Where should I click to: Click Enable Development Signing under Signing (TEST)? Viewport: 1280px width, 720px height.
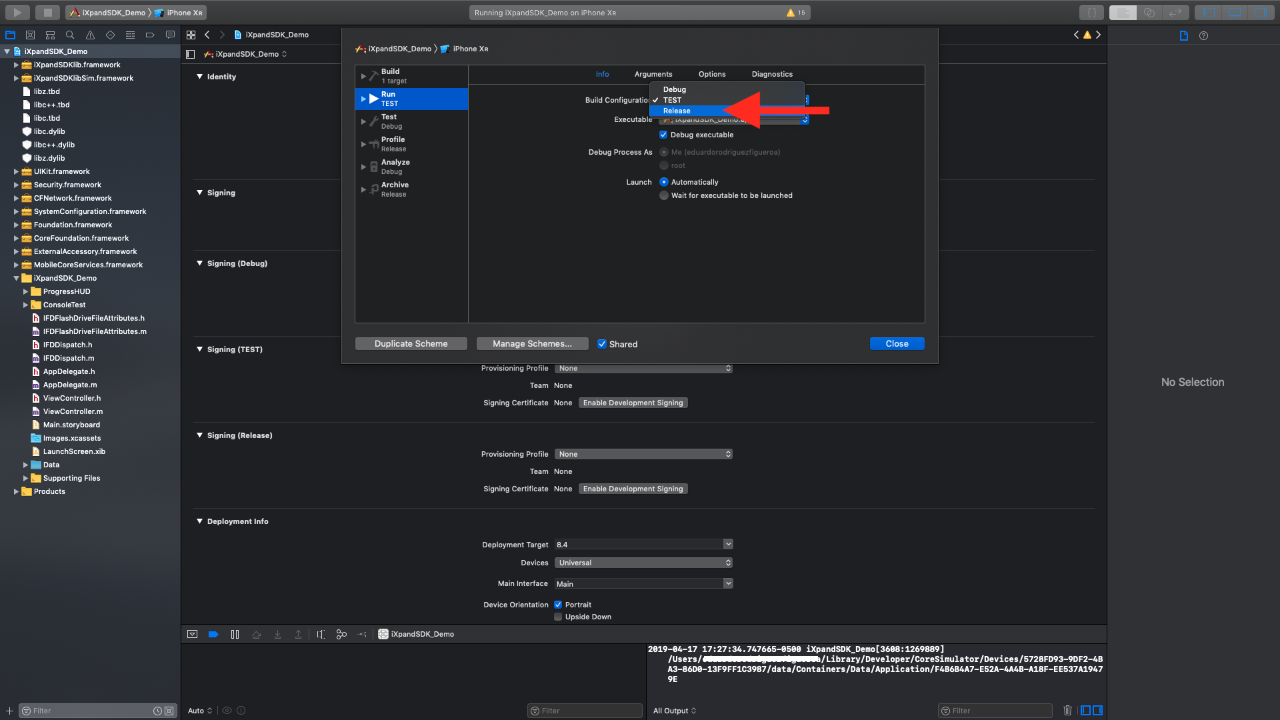633,402
